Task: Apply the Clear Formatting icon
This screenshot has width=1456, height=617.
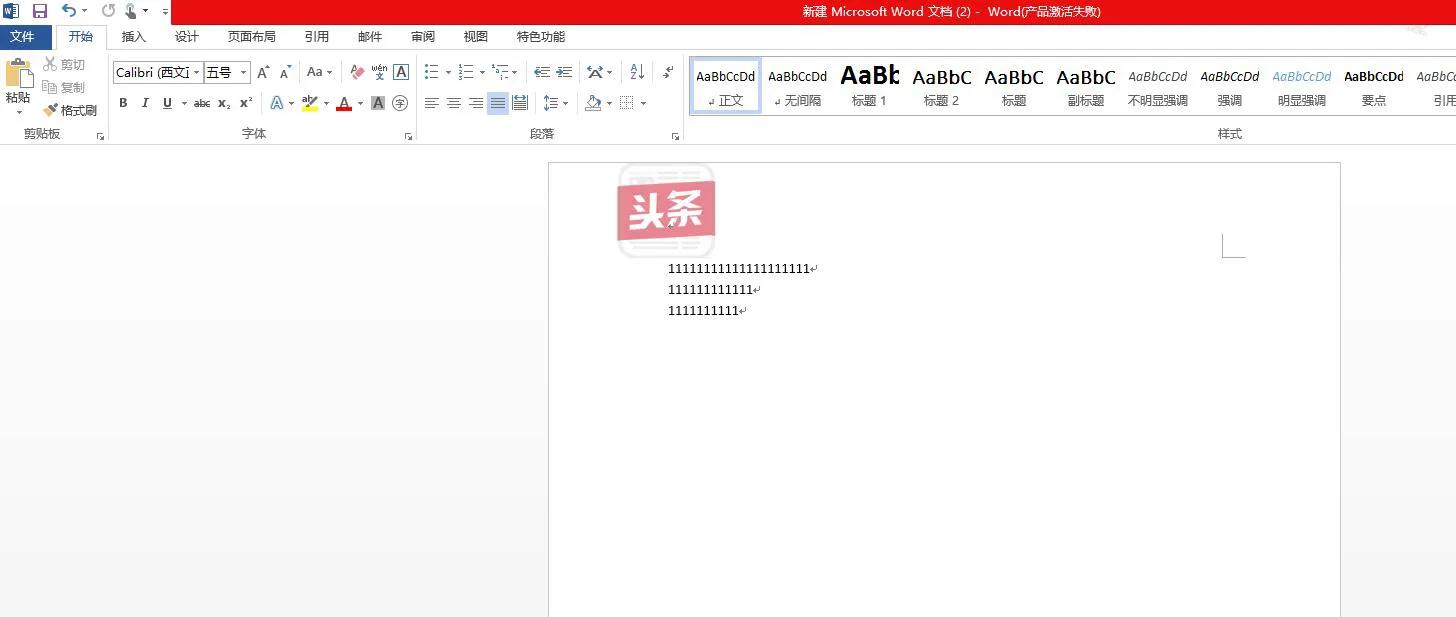Action: (357, 72)
